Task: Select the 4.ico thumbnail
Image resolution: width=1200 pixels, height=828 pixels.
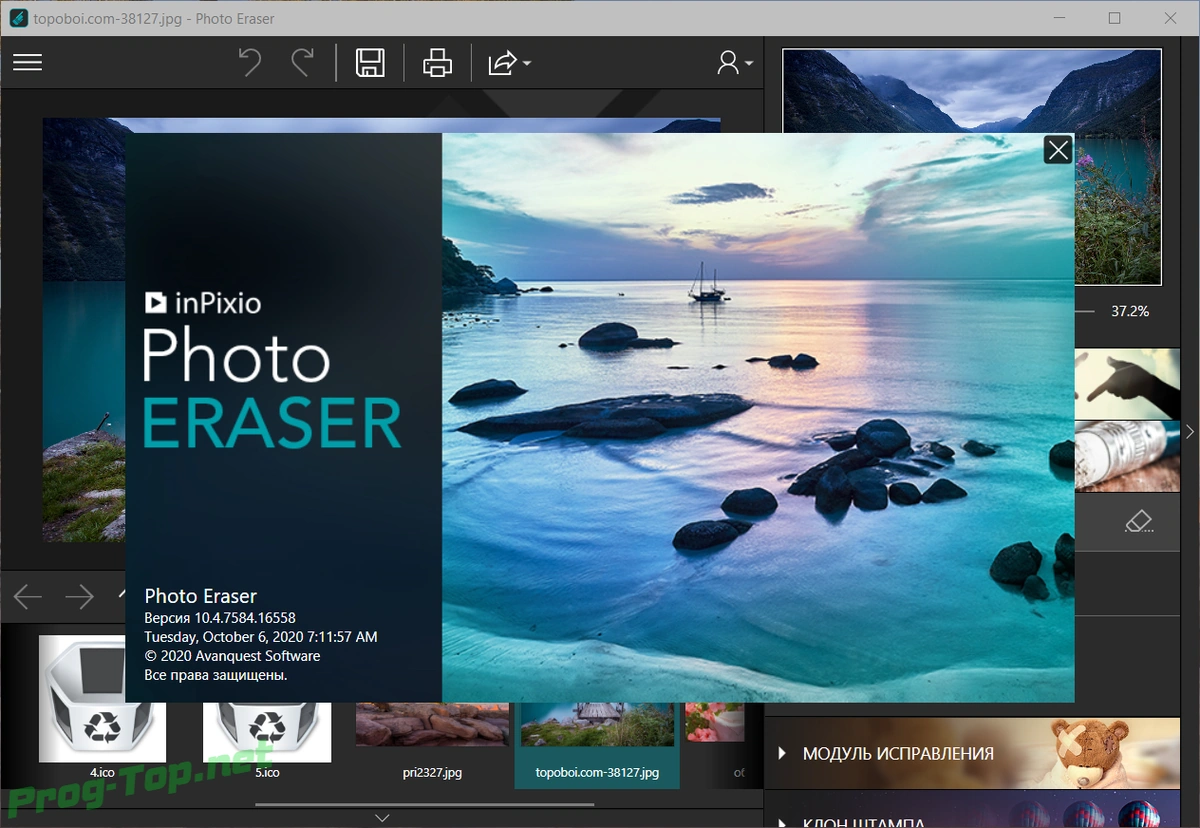Action: pyautogui.click(x=102, y=708)
